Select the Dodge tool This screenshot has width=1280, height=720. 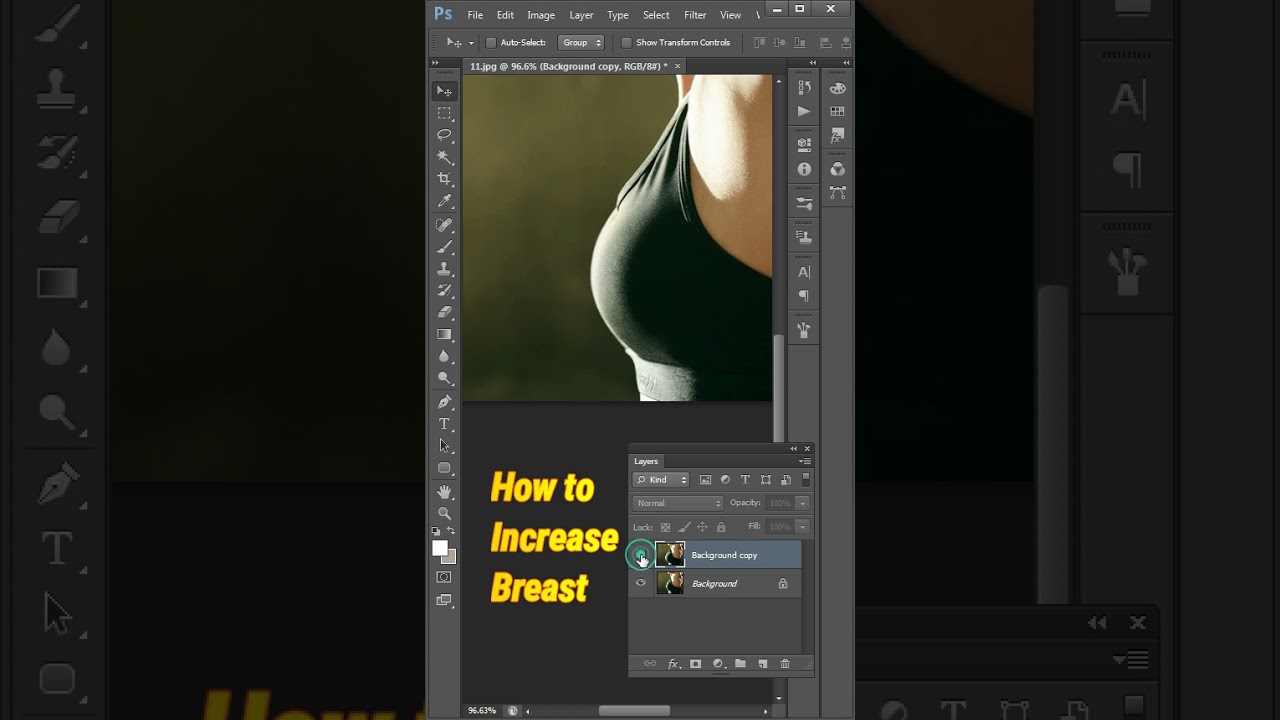pos(445,379)
